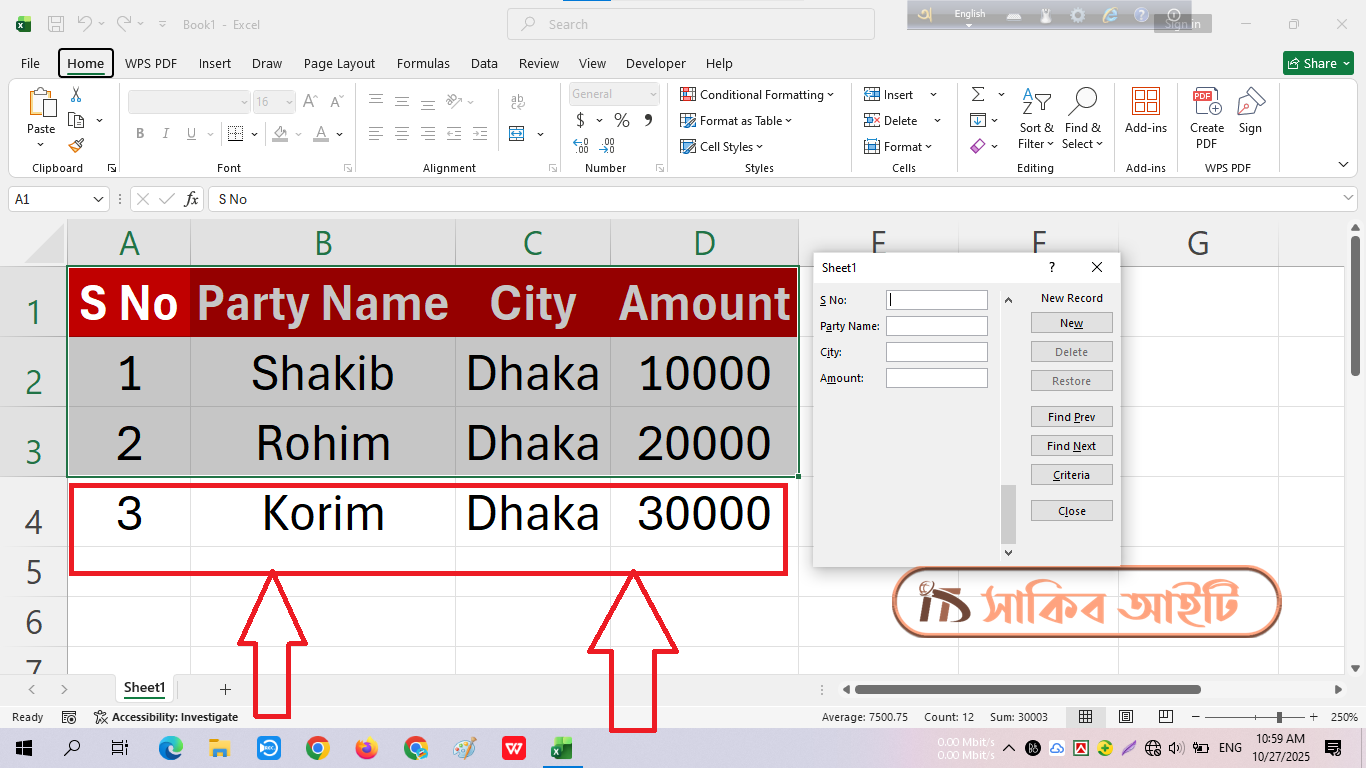Click the Format Painter brush icon
This screenshot has height=768, width=1366.
(x=76, y=146)
